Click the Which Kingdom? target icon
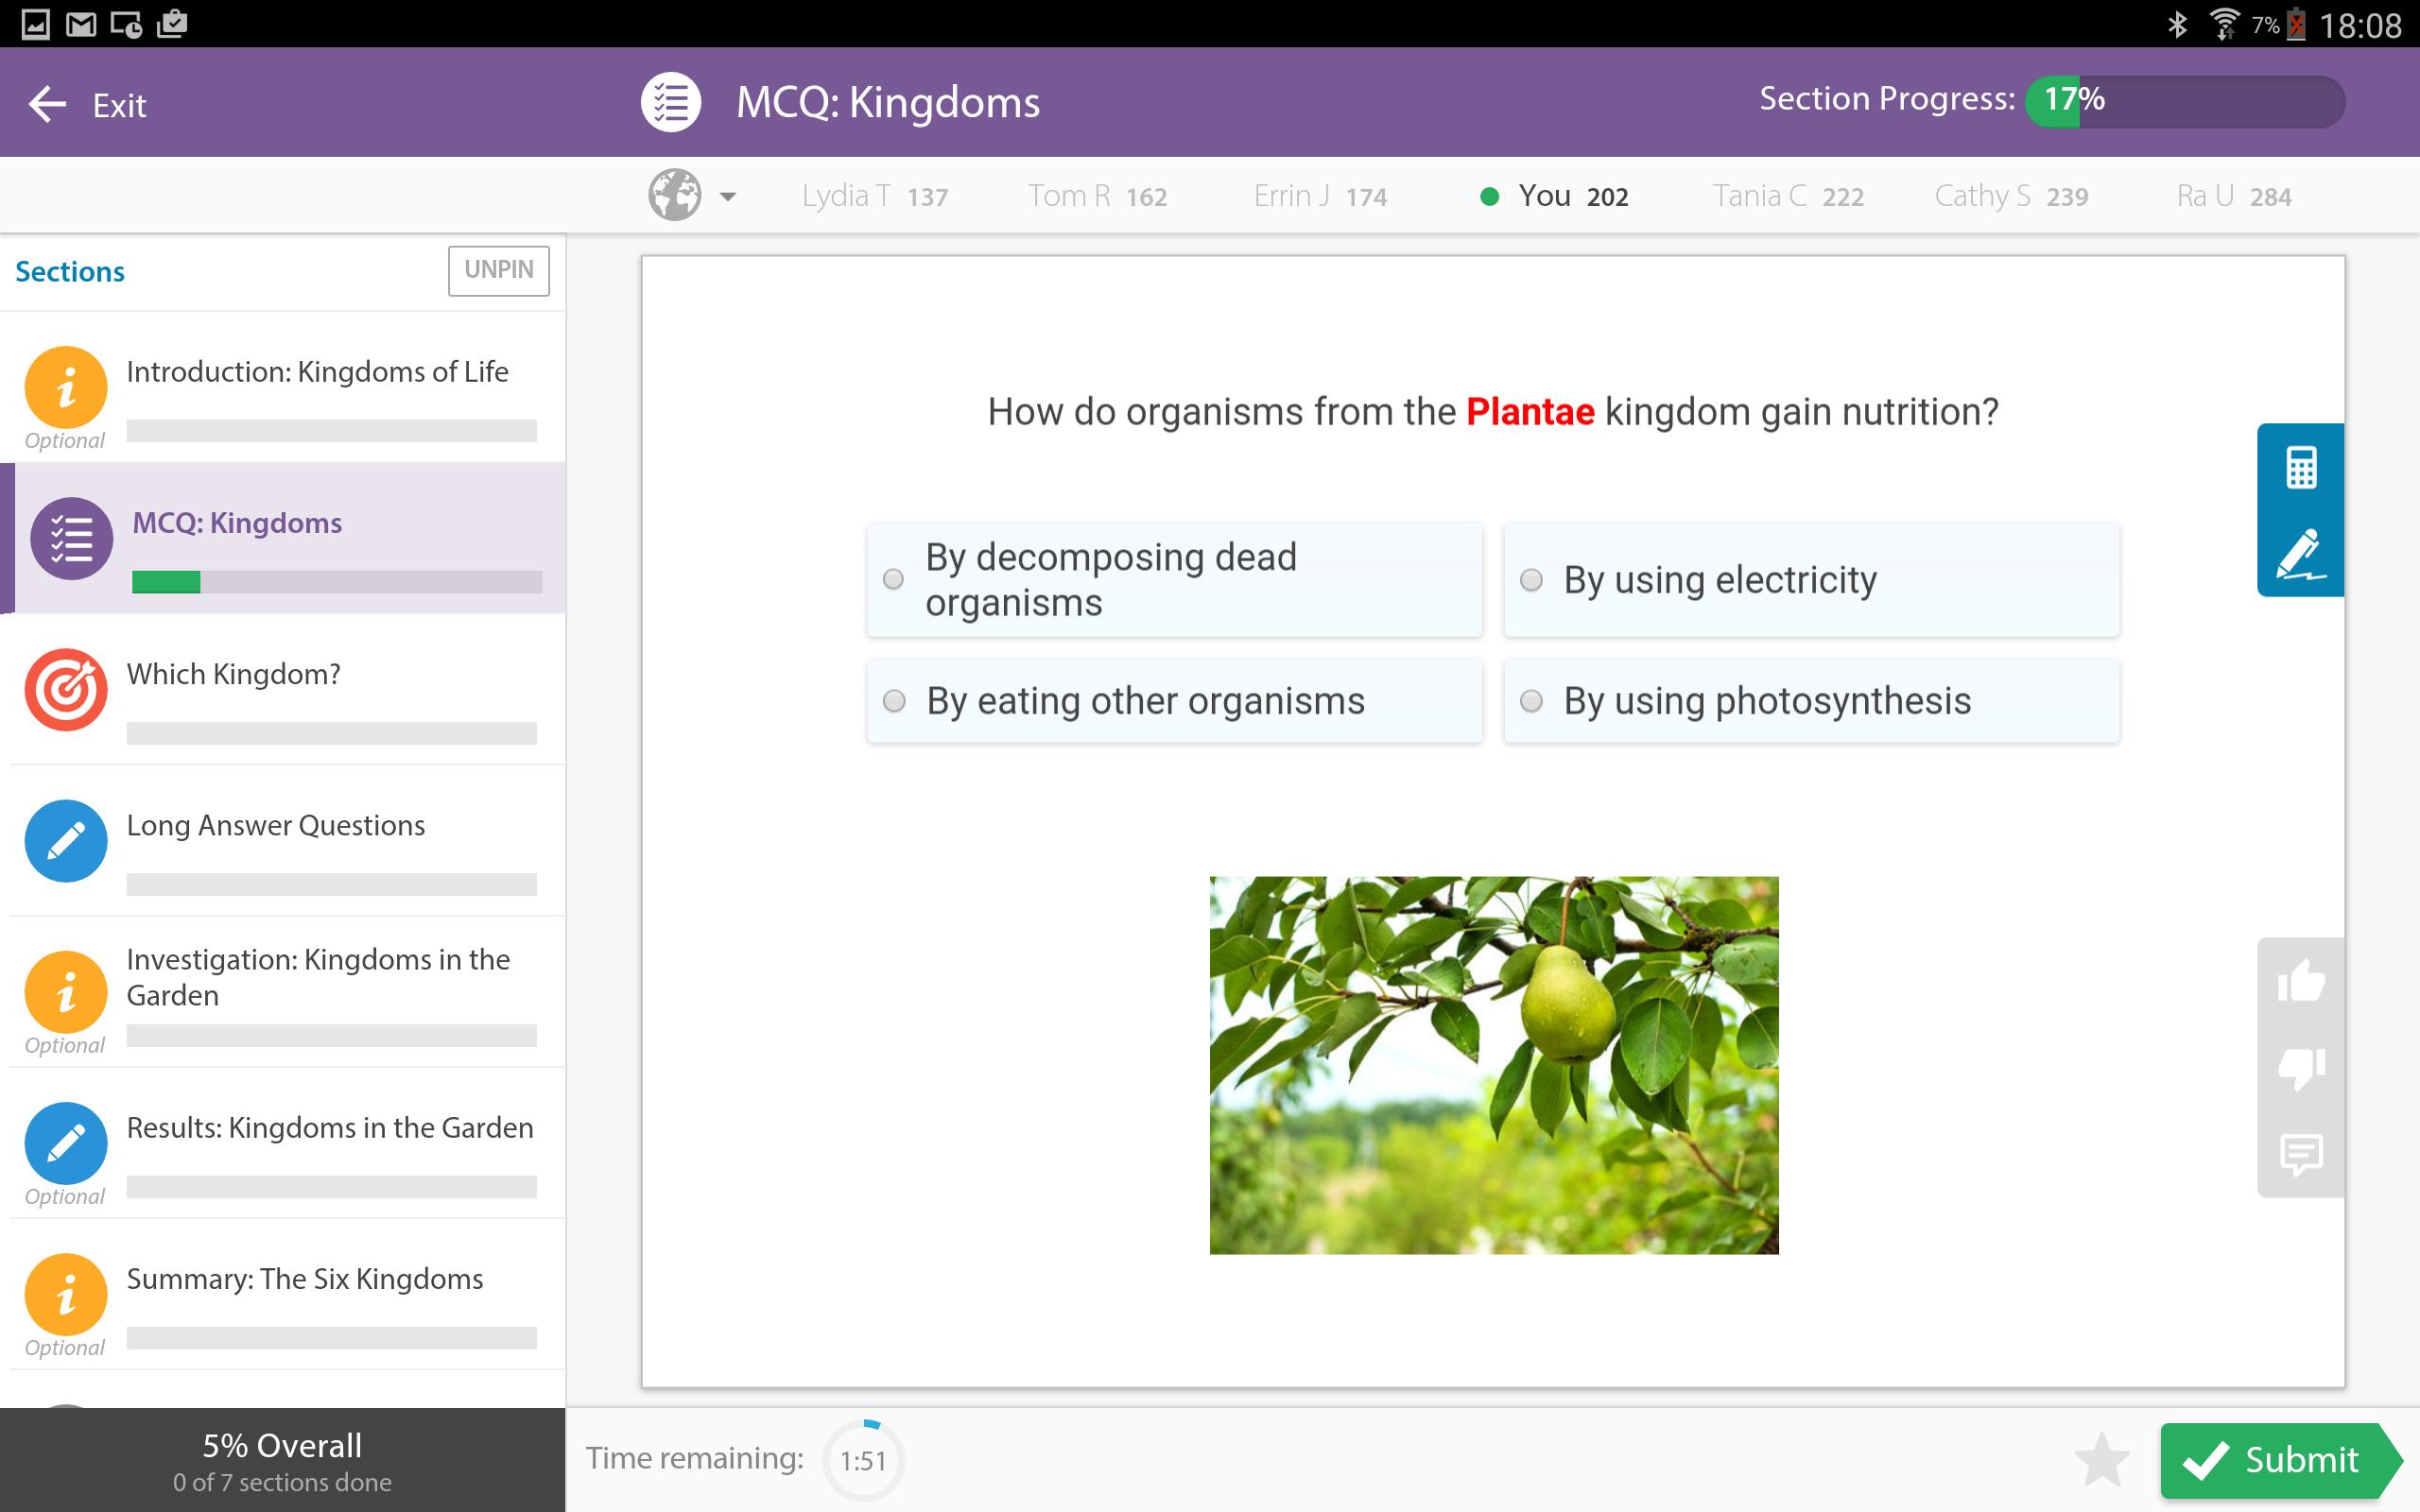Image resolution: width=2420 pixels, height=1512 pixels. (x=66, y=690)
